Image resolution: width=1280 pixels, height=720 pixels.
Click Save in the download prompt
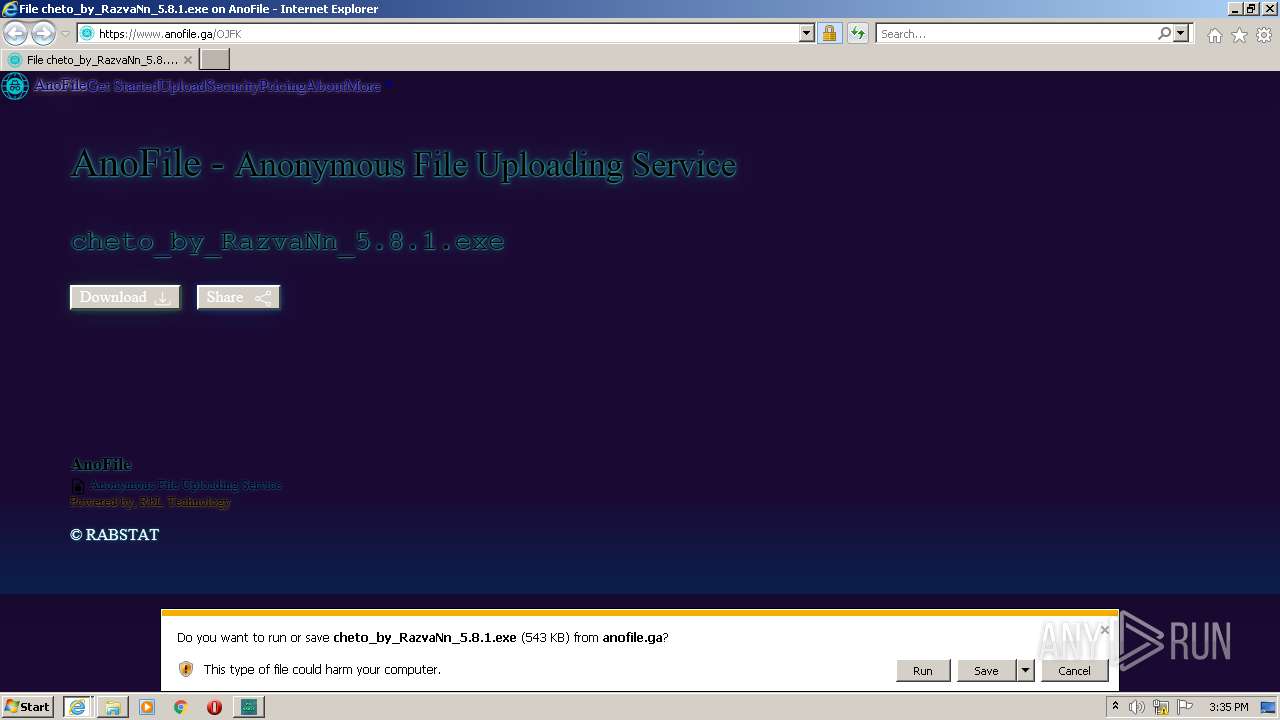click(x=986, y=671)
